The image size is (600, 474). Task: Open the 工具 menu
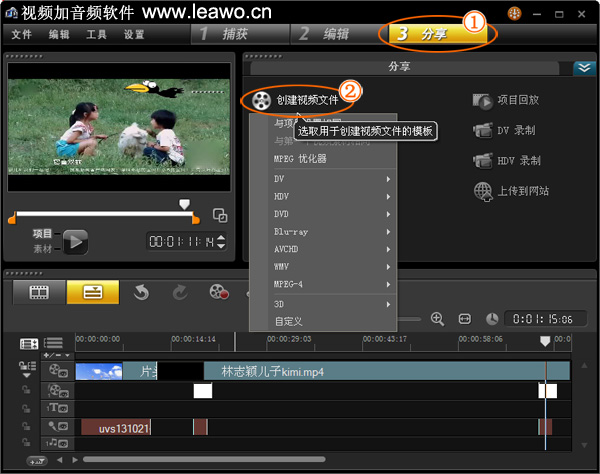96,34
